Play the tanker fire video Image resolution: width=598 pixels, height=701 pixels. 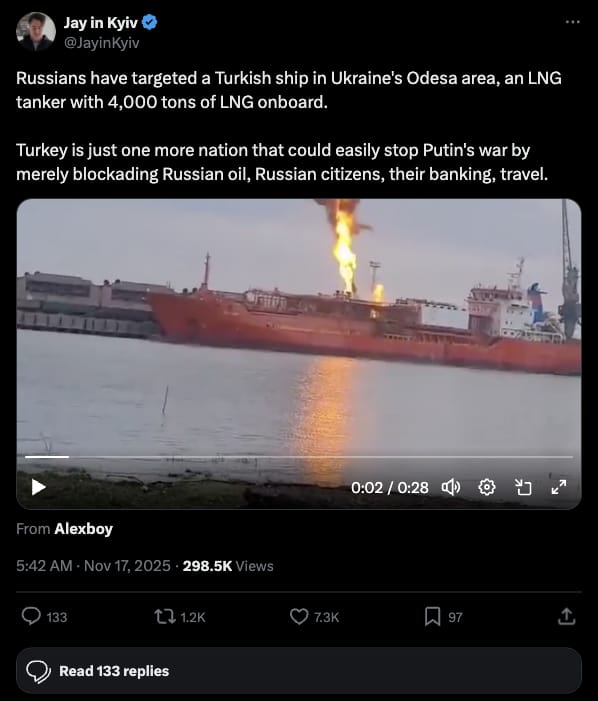click(x=39, y=487)
